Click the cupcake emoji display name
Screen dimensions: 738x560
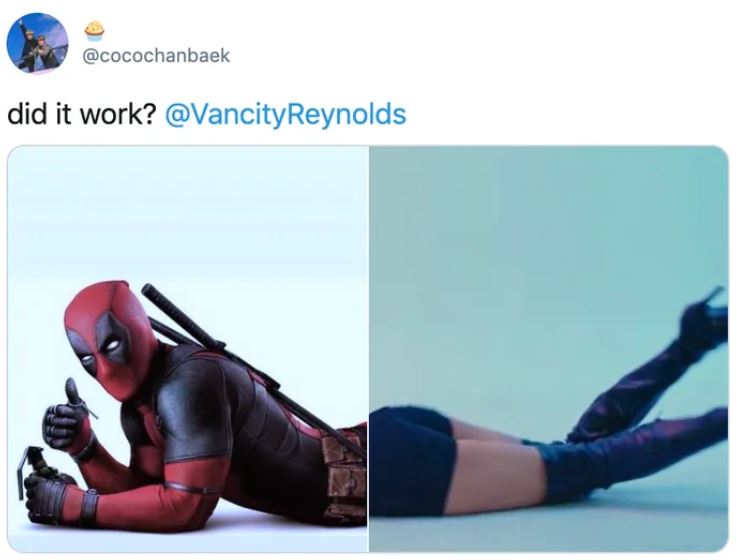pos(94,29)
